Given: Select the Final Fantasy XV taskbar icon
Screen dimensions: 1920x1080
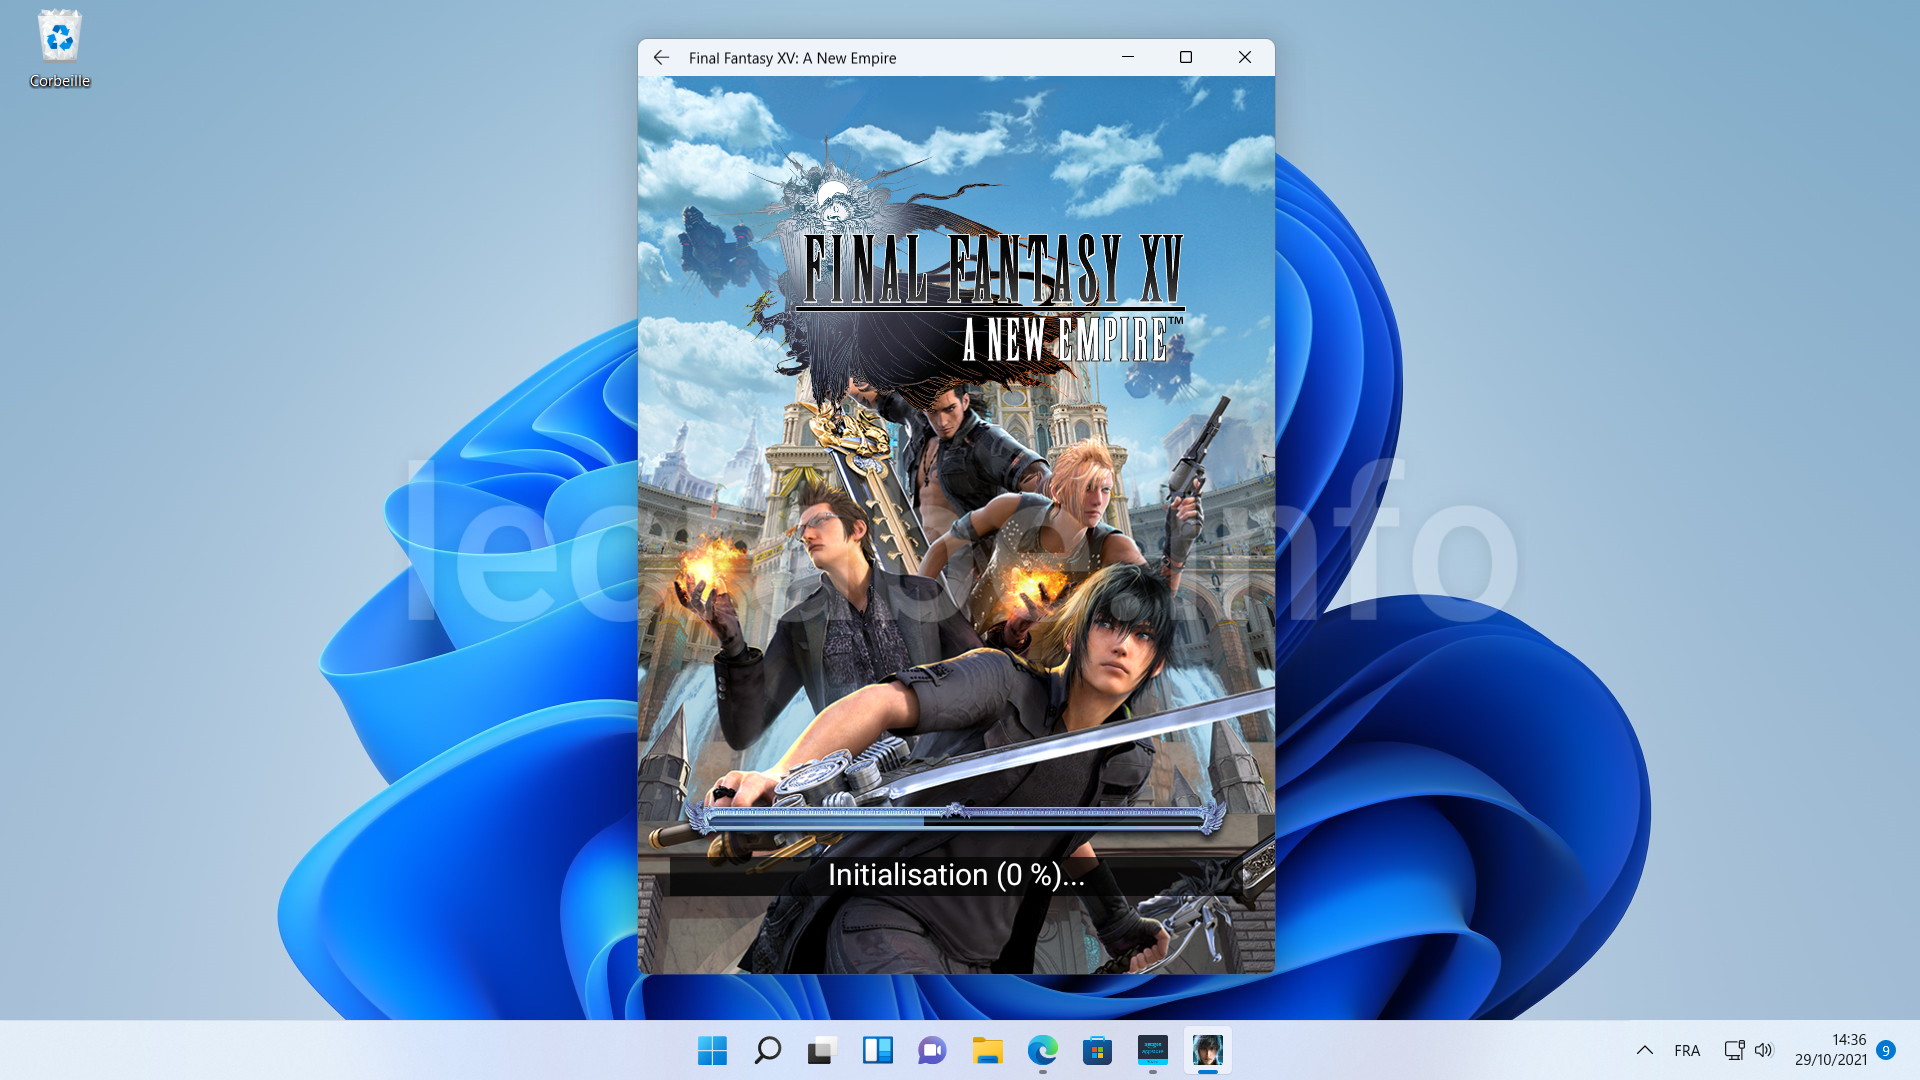Looking at the screenshot, I should (1207, 1050).
